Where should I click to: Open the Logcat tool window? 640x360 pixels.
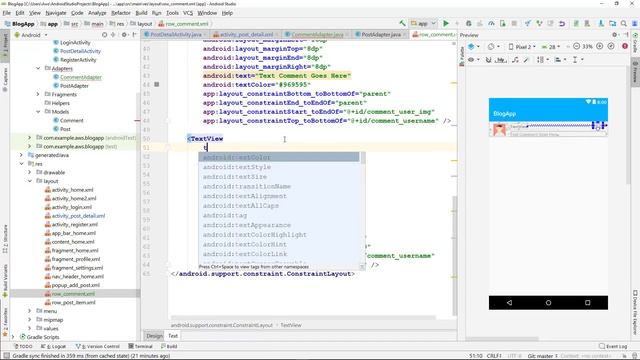click(x=54, y=346)
